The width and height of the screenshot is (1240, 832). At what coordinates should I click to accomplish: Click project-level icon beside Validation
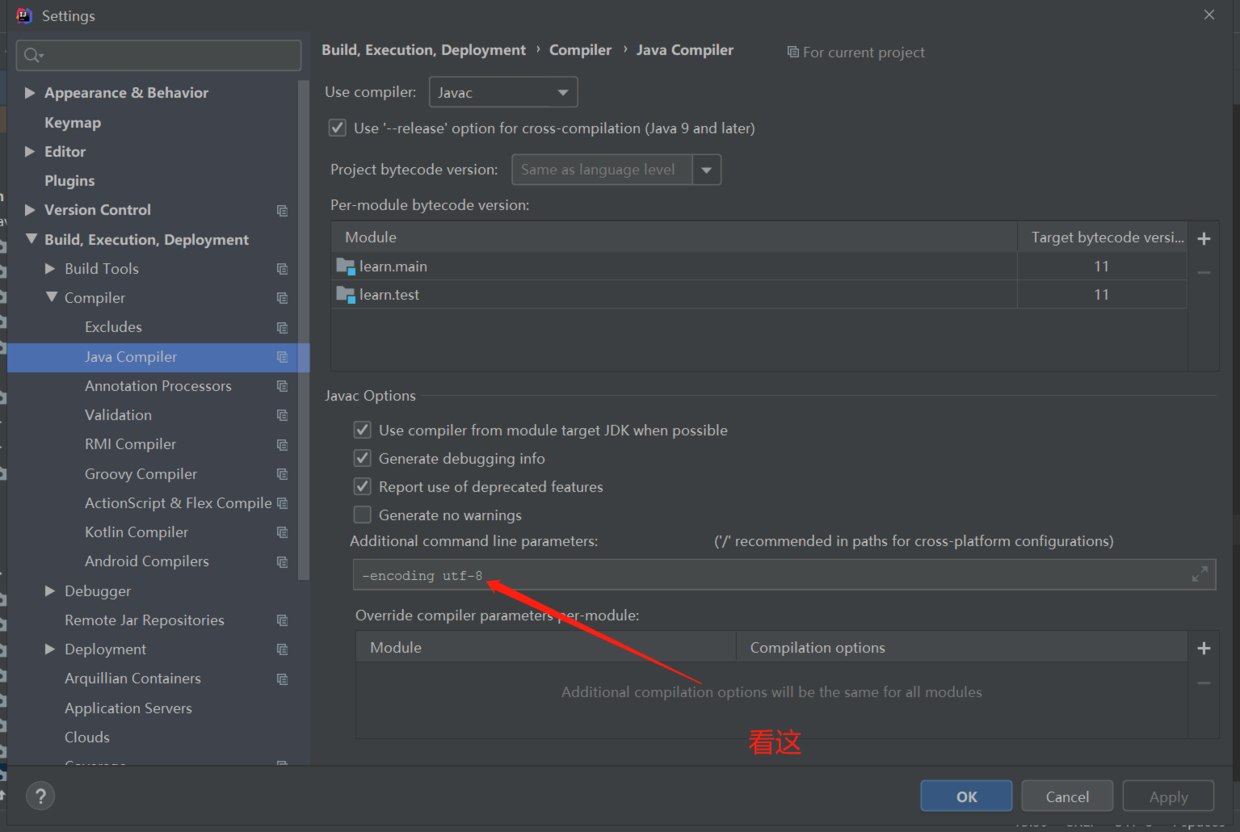tap(282, 415)
